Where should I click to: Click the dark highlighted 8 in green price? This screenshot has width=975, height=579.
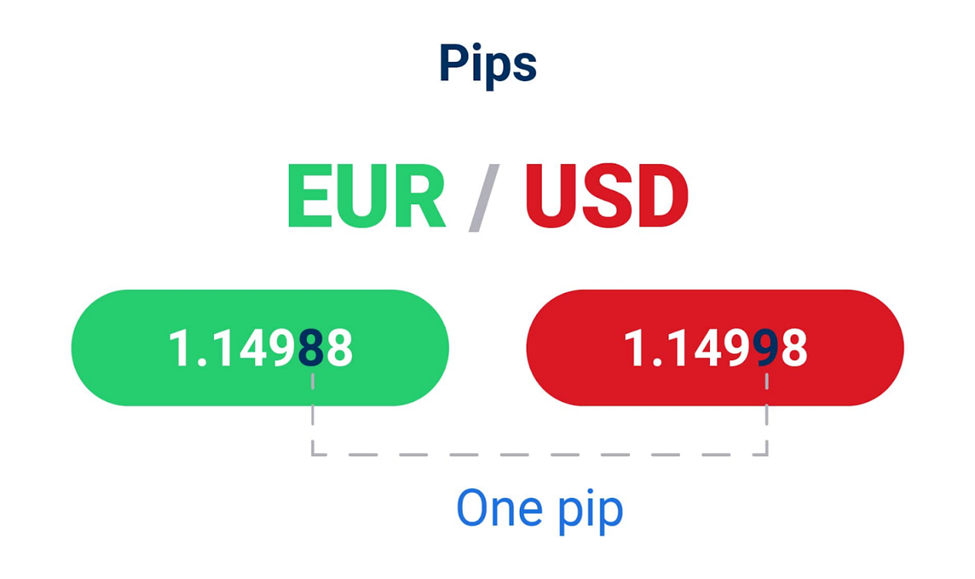(312, 349)
